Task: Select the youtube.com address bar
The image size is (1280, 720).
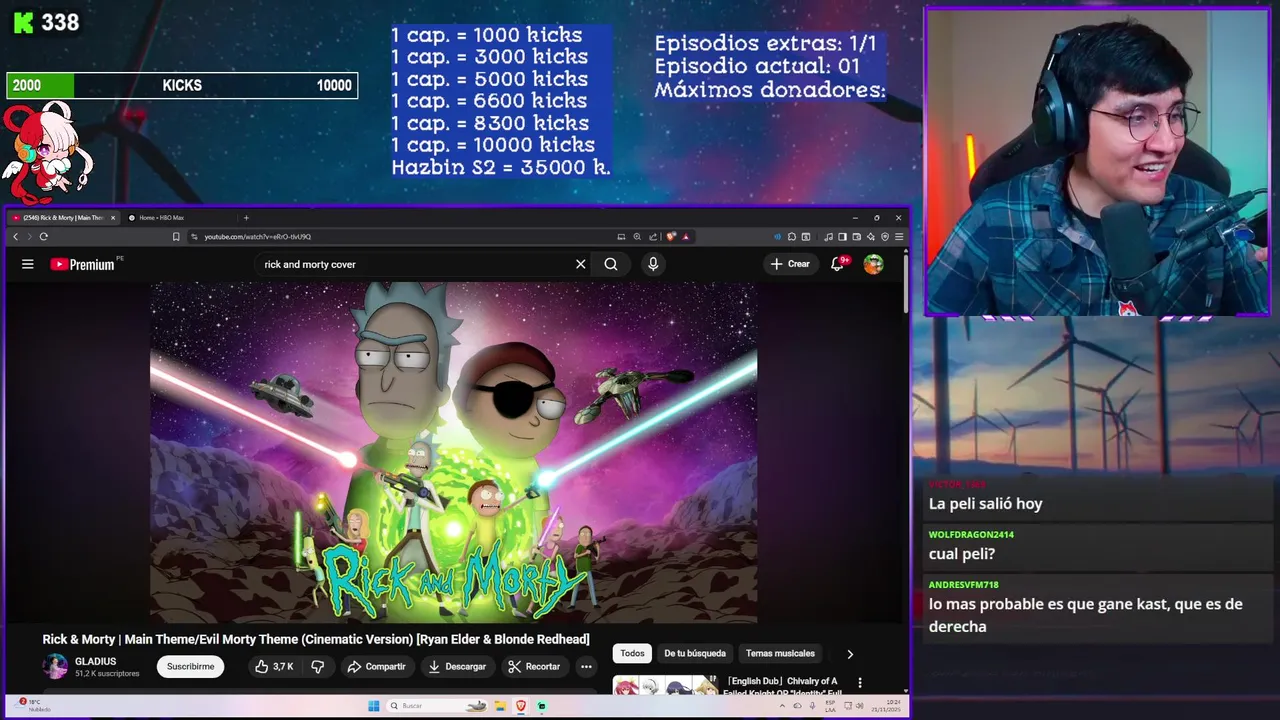Action: coord(400,237)
